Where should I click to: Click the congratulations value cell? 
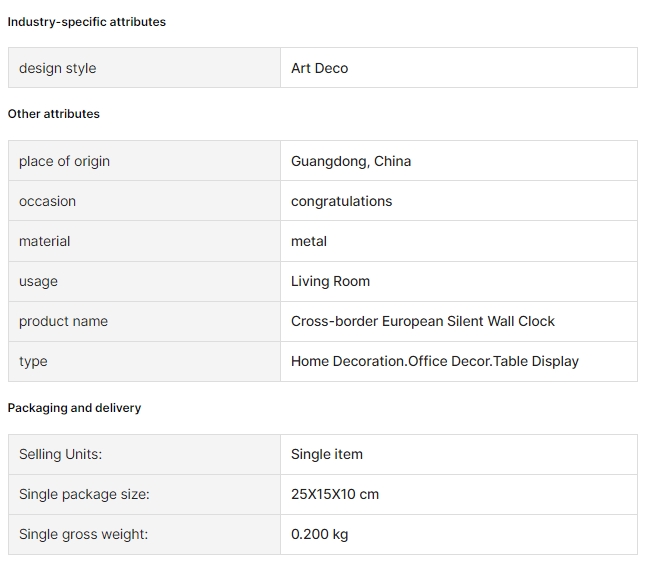[x=459, y=201]
